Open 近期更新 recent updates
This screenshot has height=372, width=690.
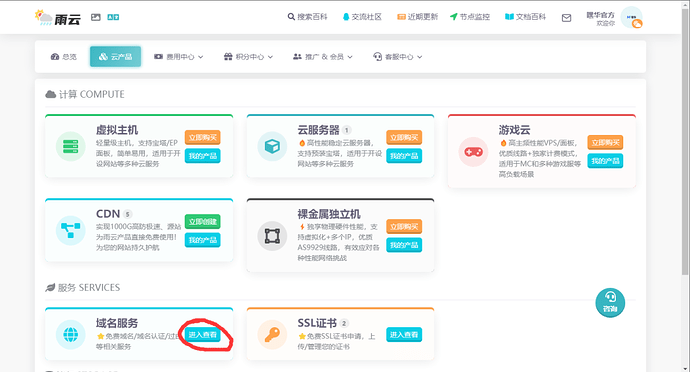(x=417, y=17)
